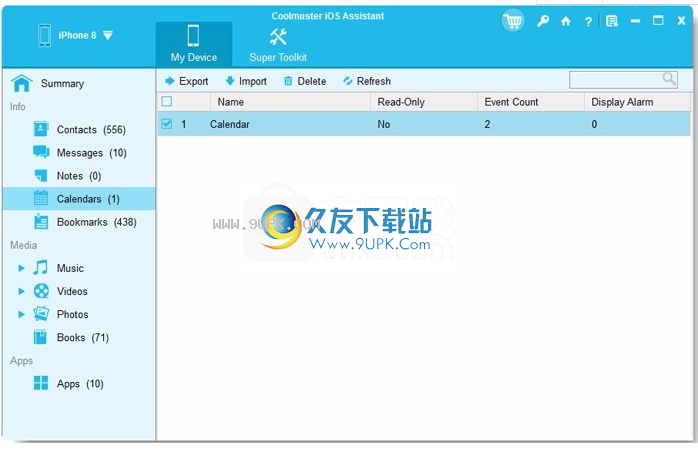Sort by the Event Count column header

531,102
